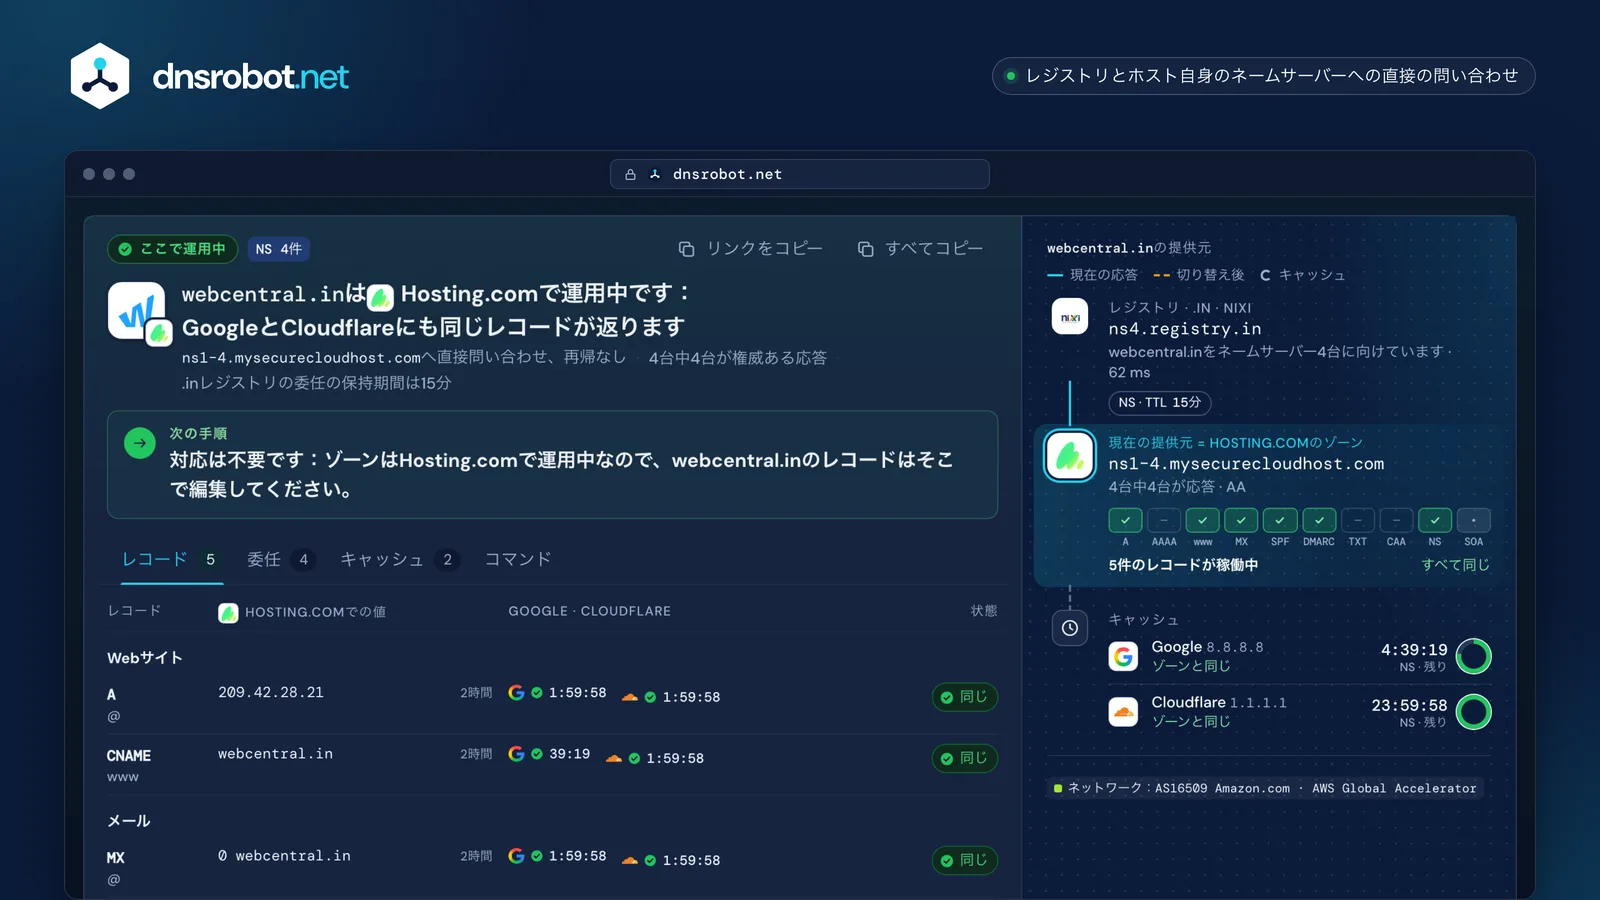The image size is (1600, 900).
Task: Switch to the キャッシュ tab
Action: (x=399, y=560)
